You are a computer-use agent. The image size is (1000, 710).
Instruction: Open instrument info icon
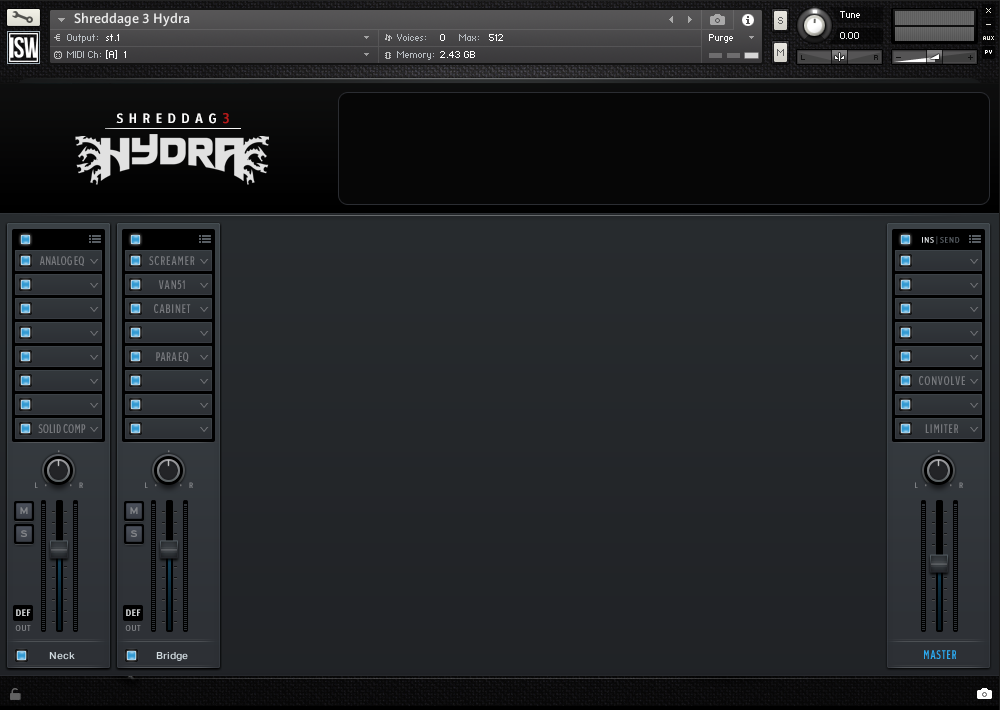[x=747, y=20]
